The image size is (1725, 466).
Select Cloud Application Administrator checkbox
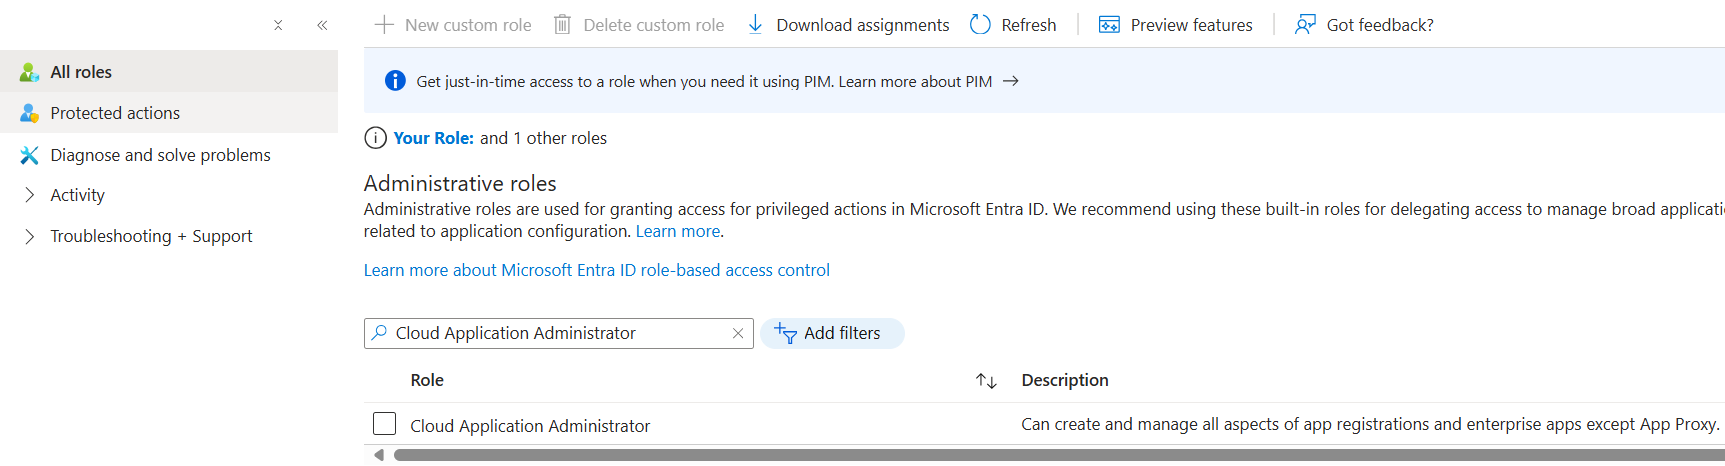pos(384,423)
